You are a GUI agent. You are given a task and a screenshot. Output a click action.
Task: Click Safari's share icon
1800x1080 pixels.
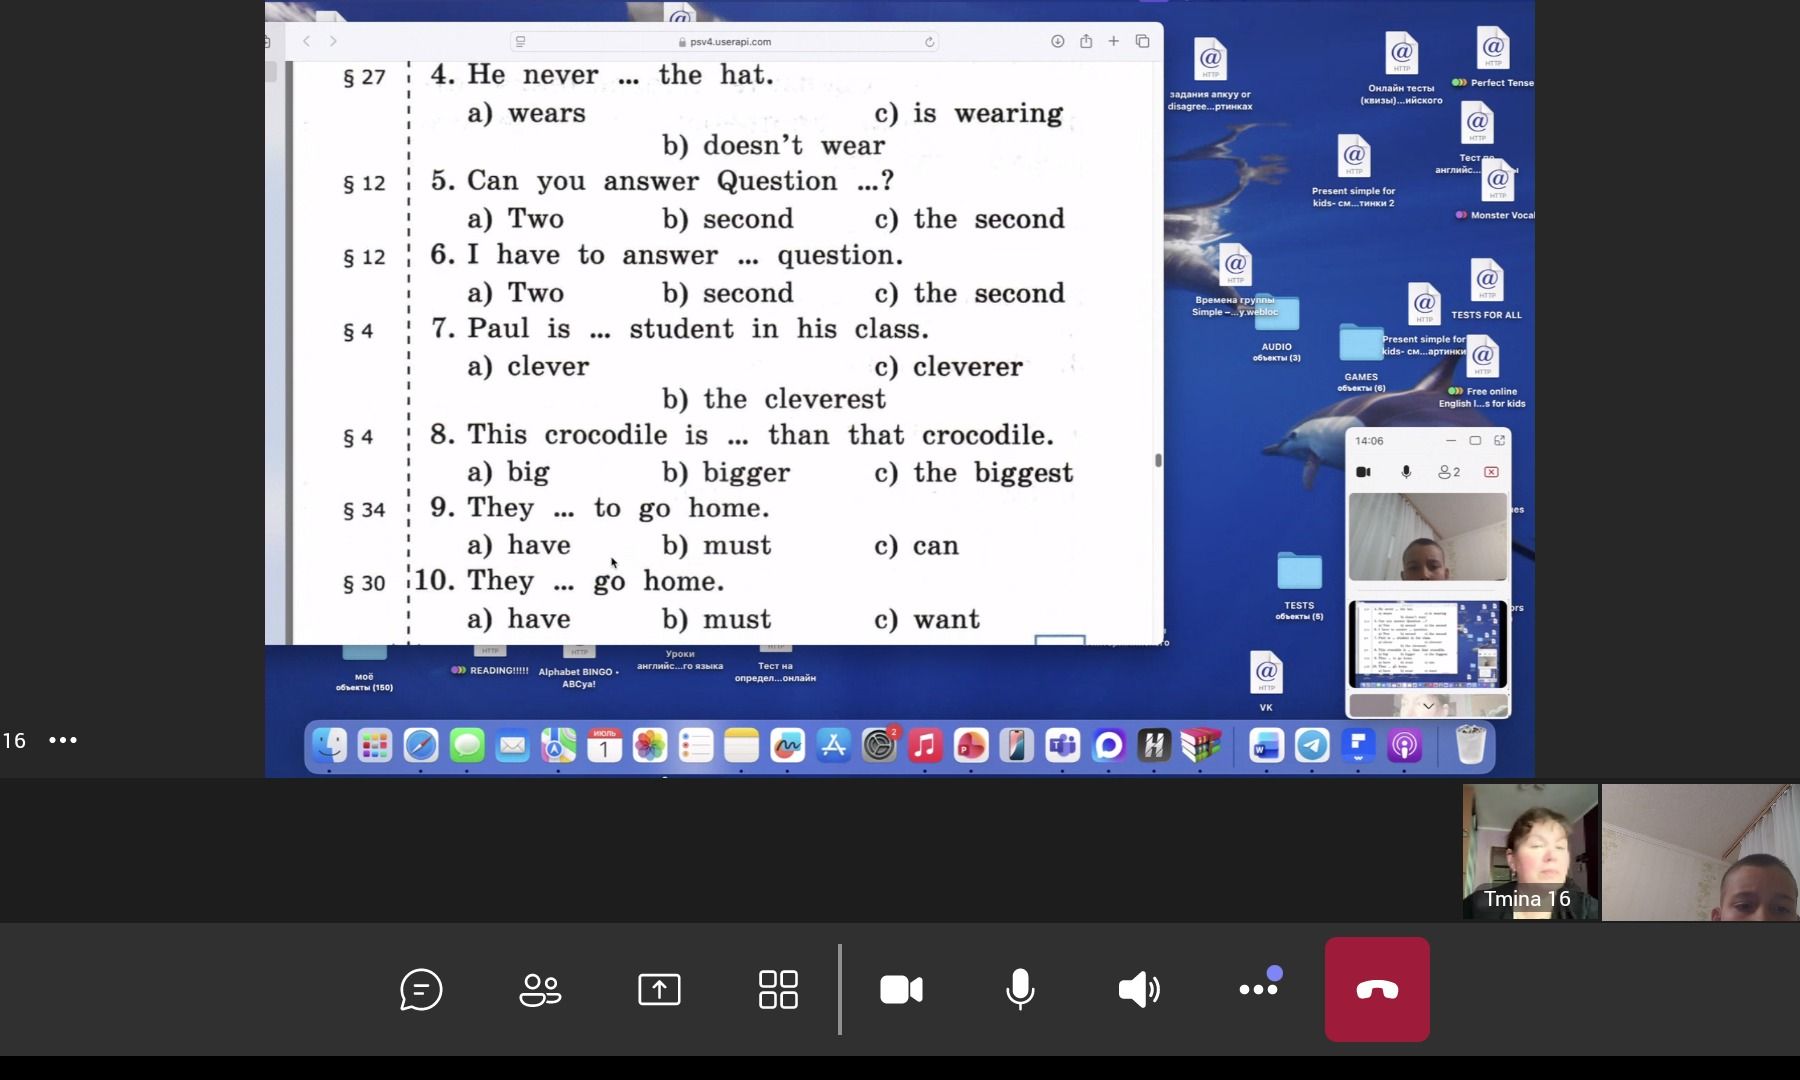pyautogui.click(x=1085, y=41)
